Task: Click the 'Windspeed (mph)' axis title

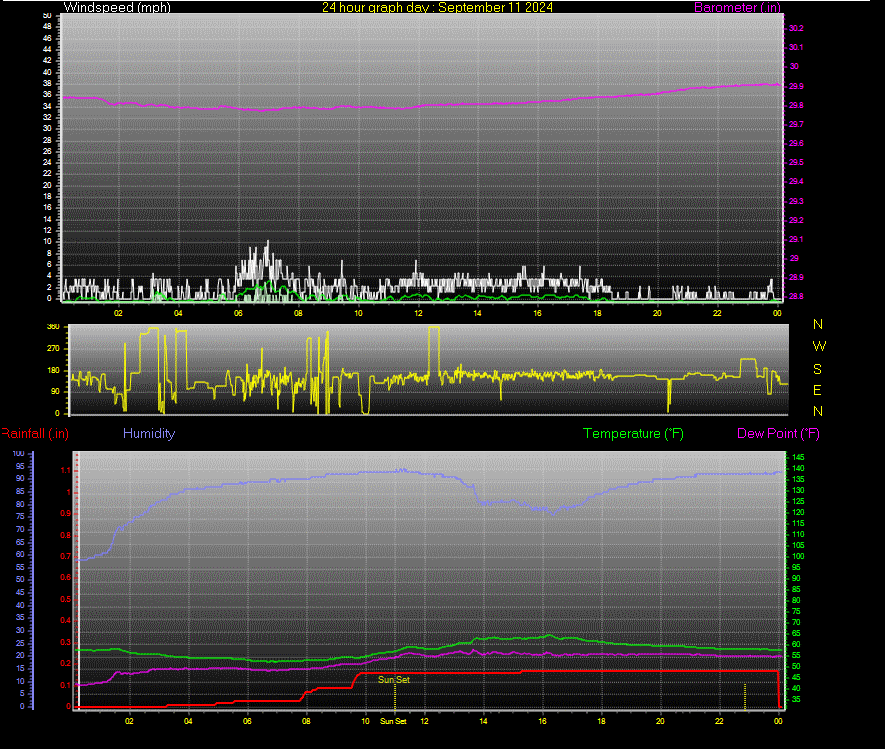Action: click(117, 7)
